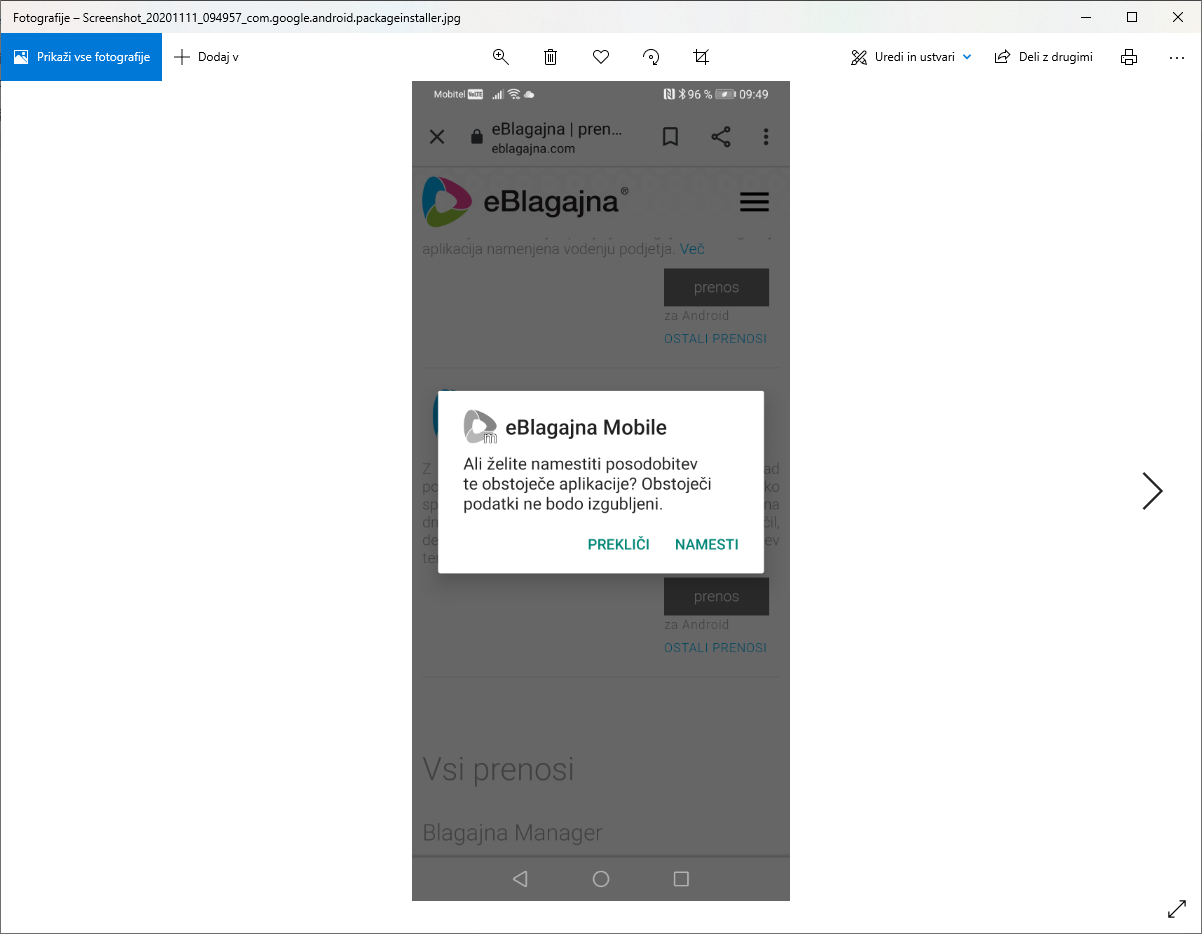Click the Dodaj v button
Viewport: 1202px width, 934px height.
(206, 57)
